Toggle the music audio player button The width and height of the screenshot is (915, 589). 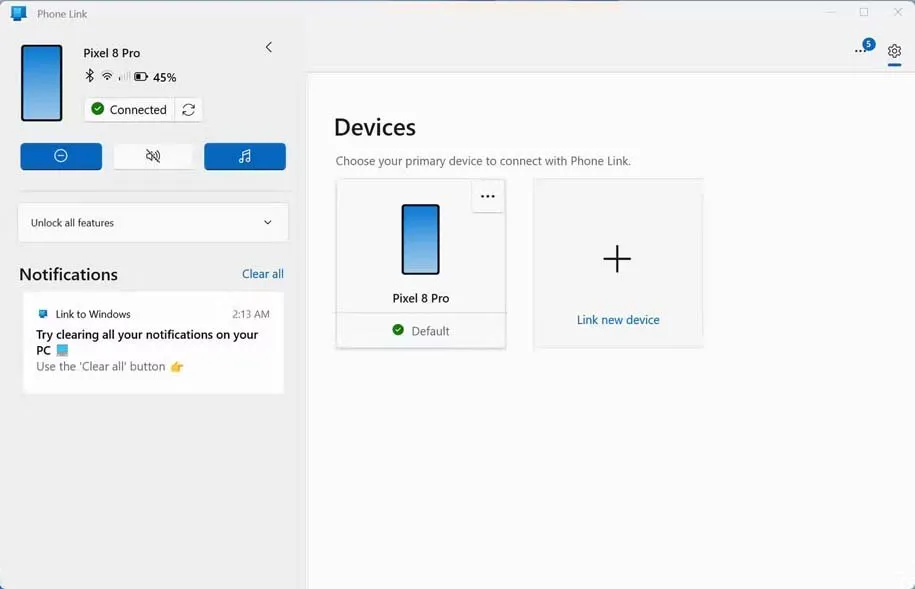(245, 156)
